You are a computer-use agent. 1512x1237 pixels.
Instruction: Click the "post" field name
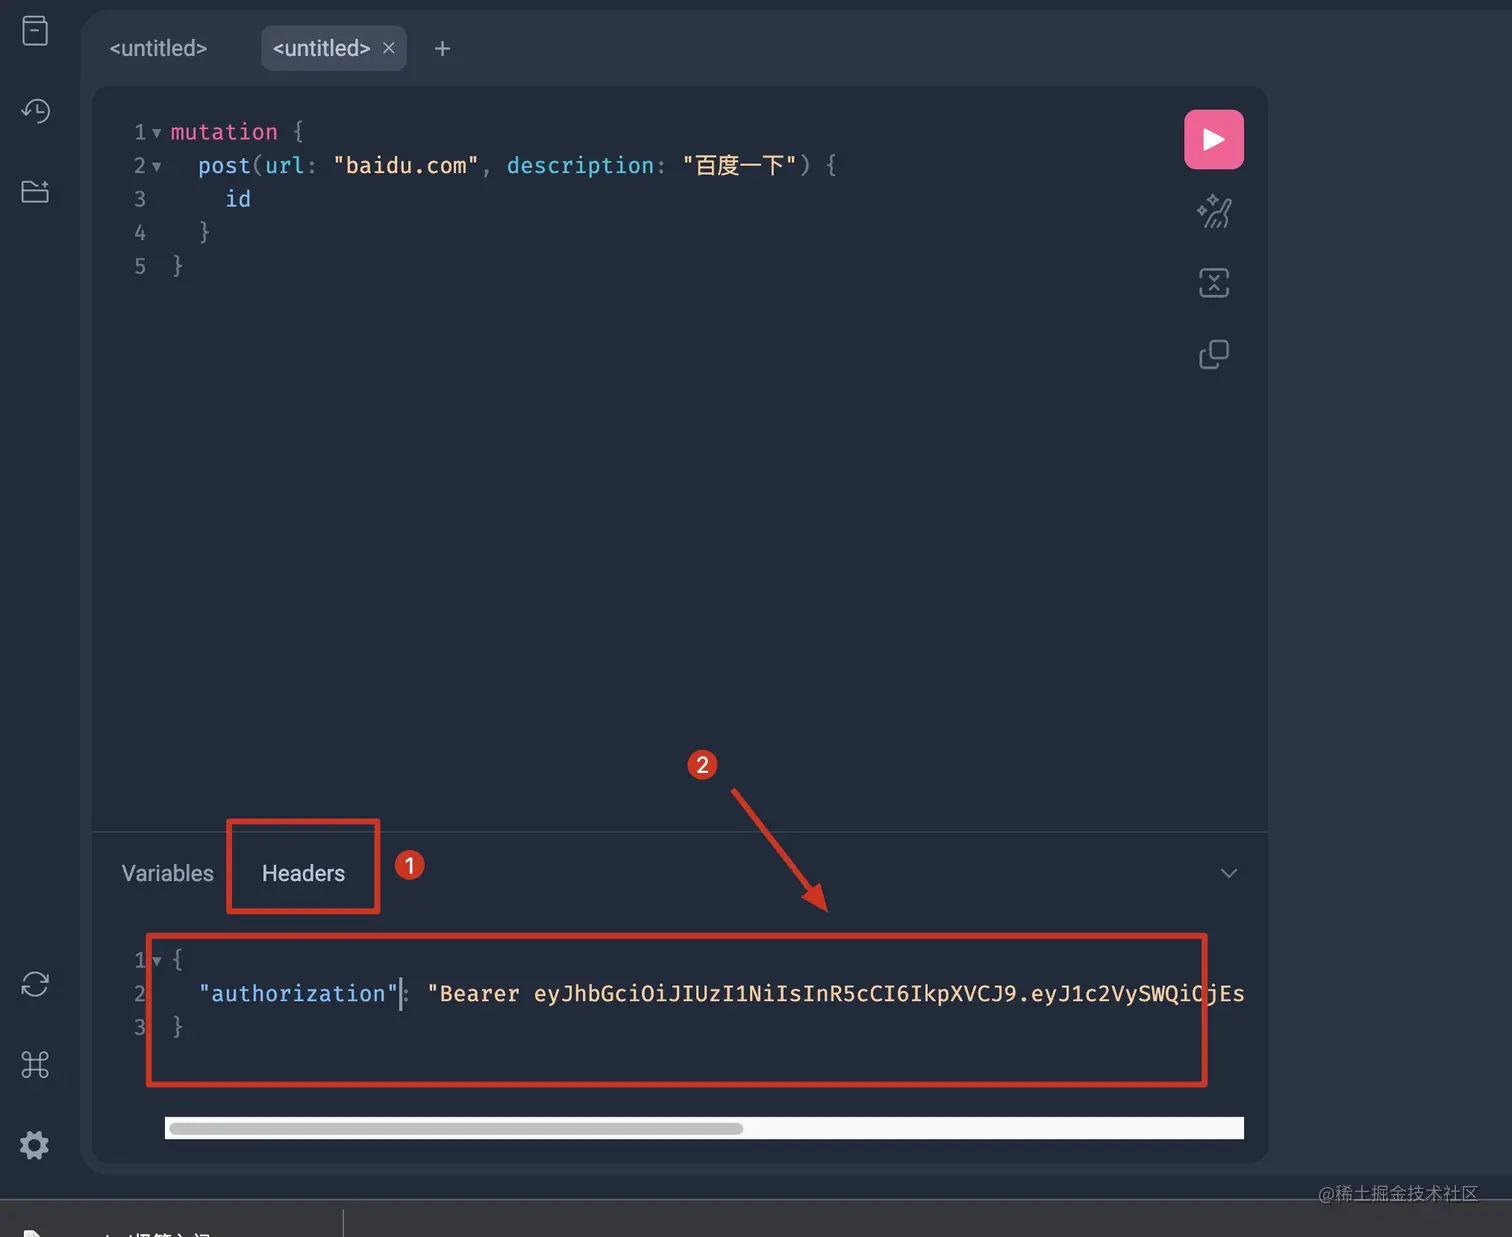(224, 166)
